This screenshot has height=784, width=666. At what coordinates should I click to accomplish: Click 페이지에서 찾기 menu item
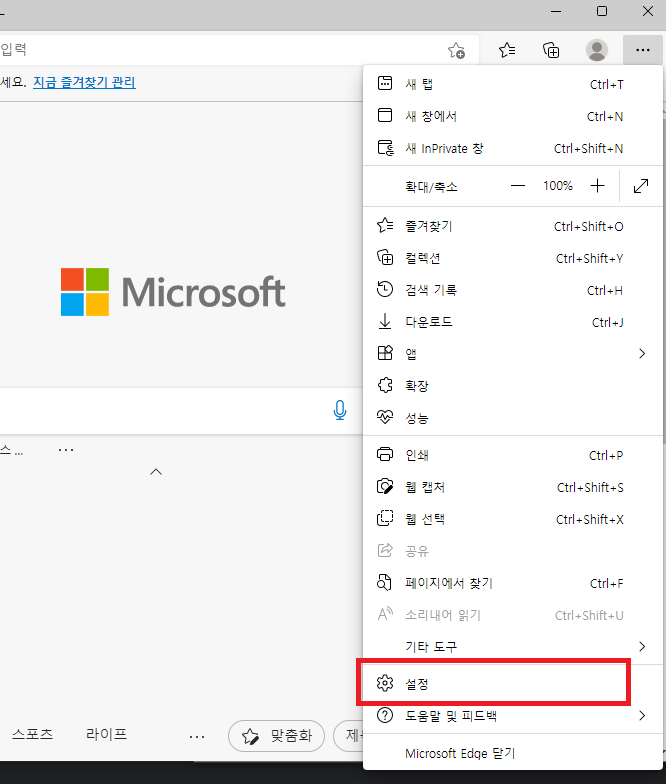512,583
